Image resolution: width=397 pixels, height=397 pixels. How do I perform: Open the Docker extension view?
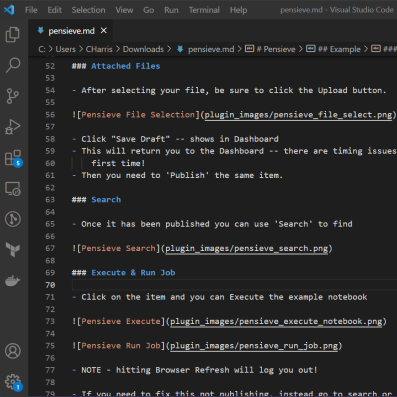[x=13, y=281]
